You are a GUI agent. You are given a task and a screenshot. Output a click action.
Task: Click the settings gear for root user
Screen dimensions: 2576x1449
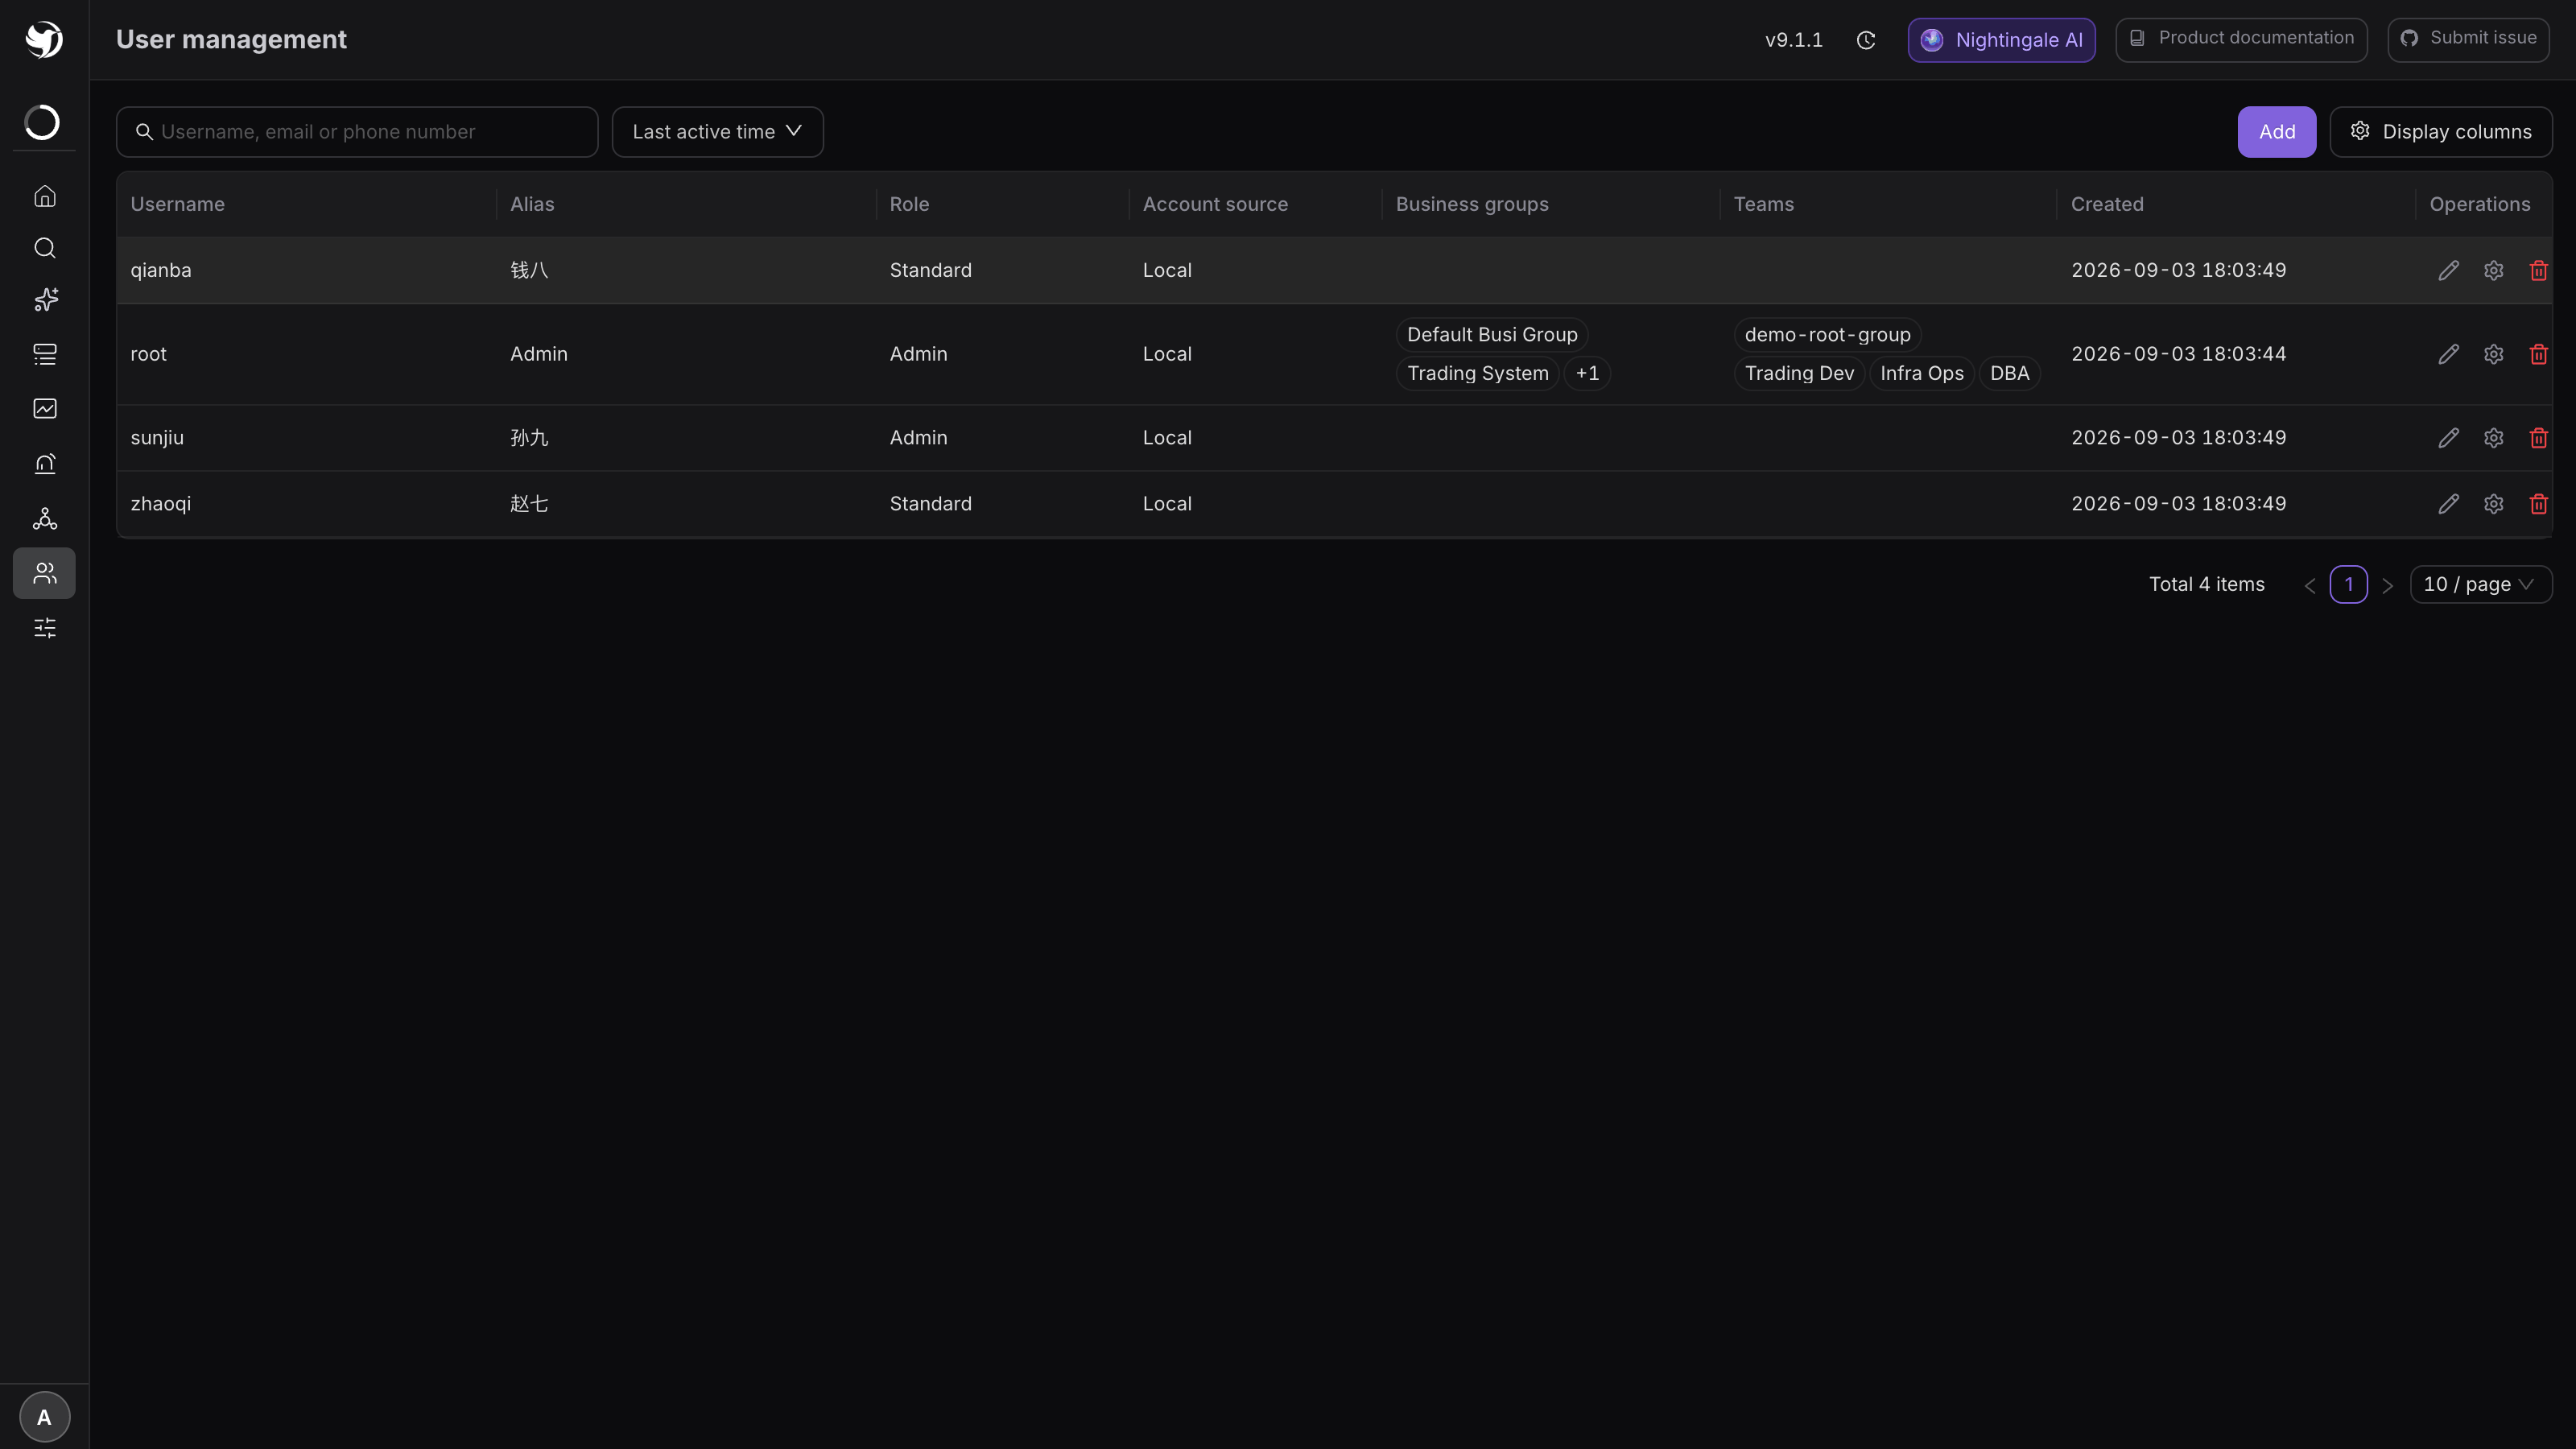coord(2493,355)
